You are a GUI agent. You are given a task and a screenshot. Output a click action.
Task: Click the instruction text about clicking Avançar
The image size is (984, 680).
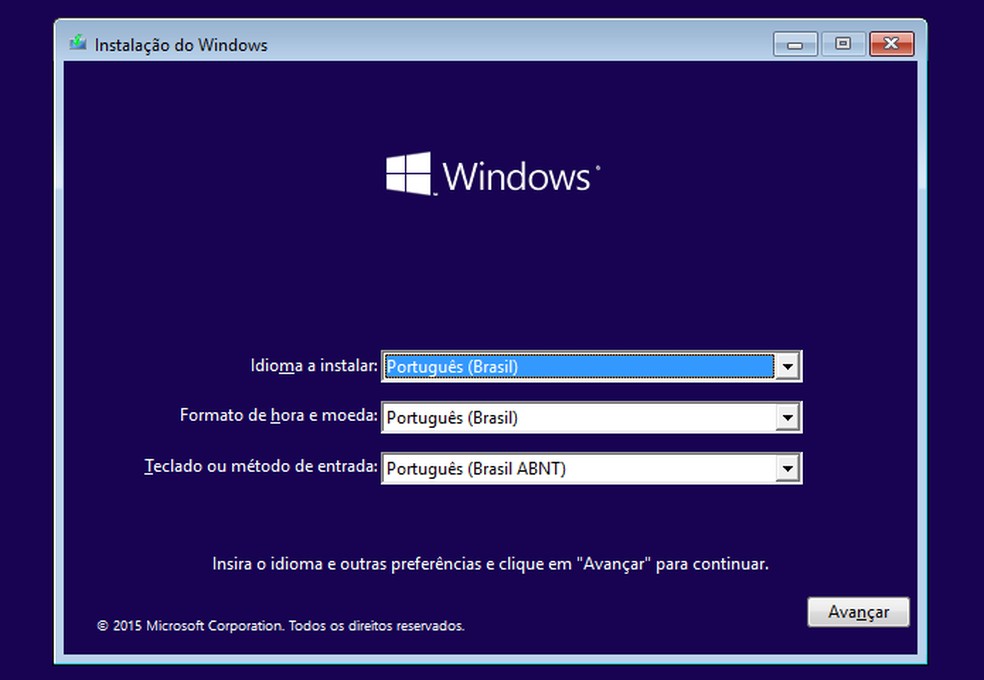point(491,563)
